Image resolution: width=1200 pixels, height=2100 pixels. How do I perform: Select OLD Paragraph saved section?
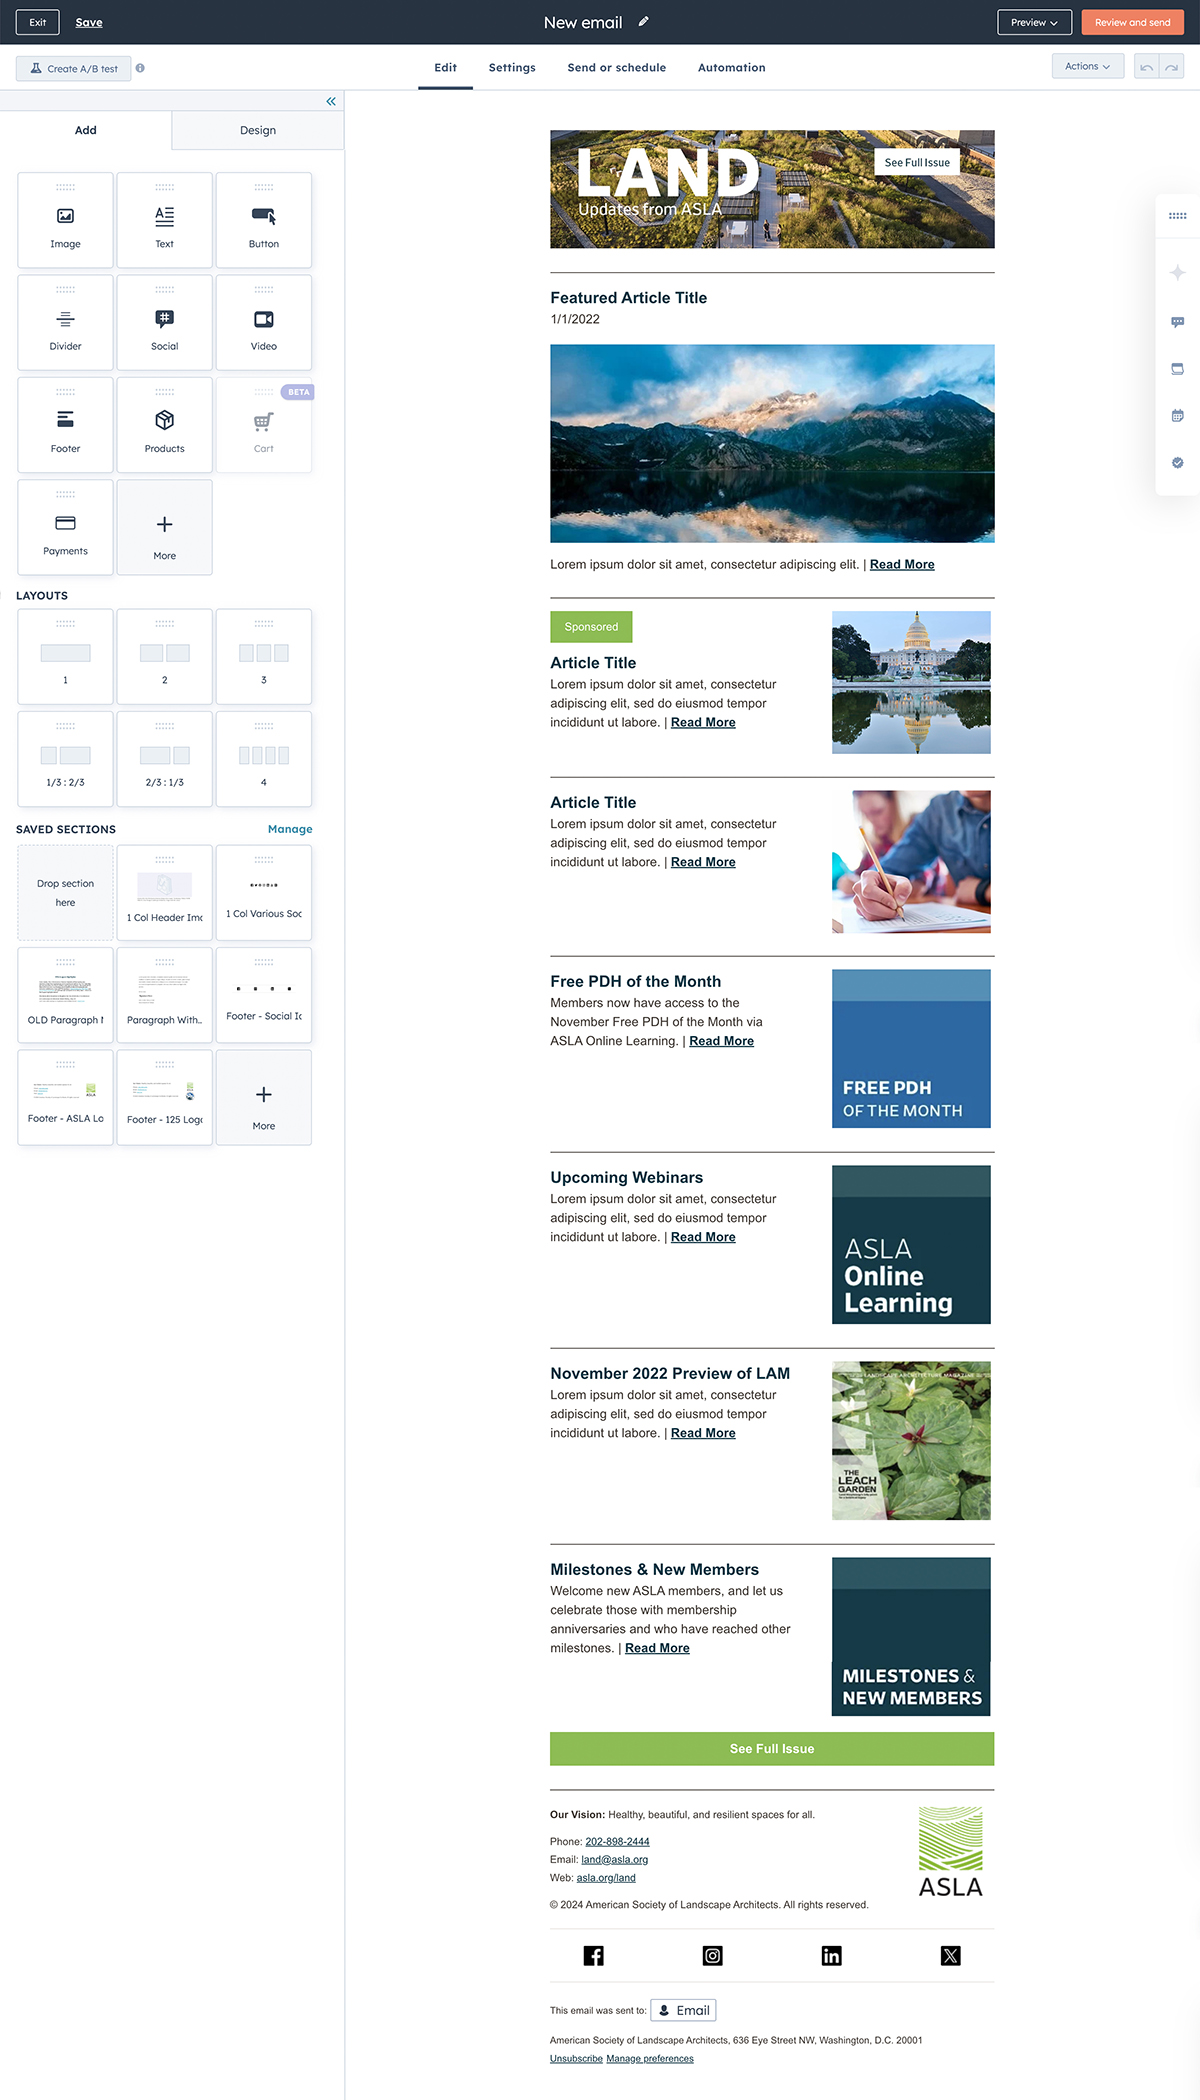tap(65, 995)
